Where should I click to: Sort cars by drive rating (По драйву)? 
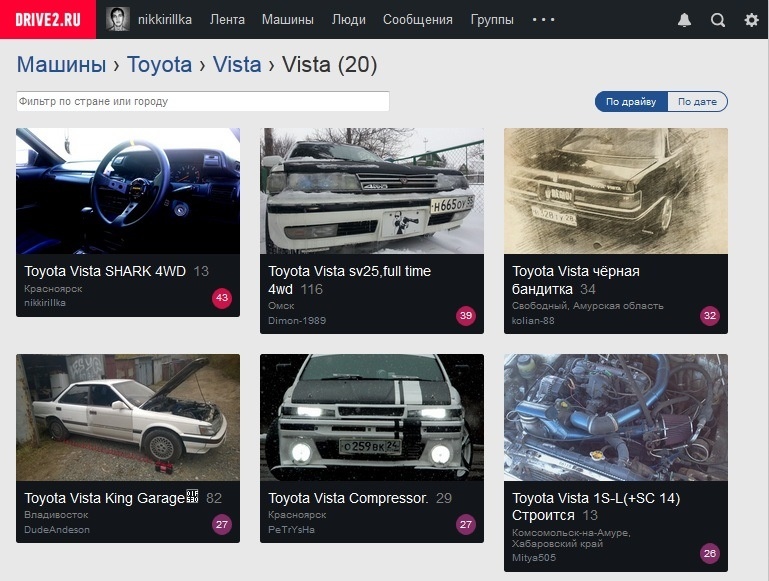631,101
